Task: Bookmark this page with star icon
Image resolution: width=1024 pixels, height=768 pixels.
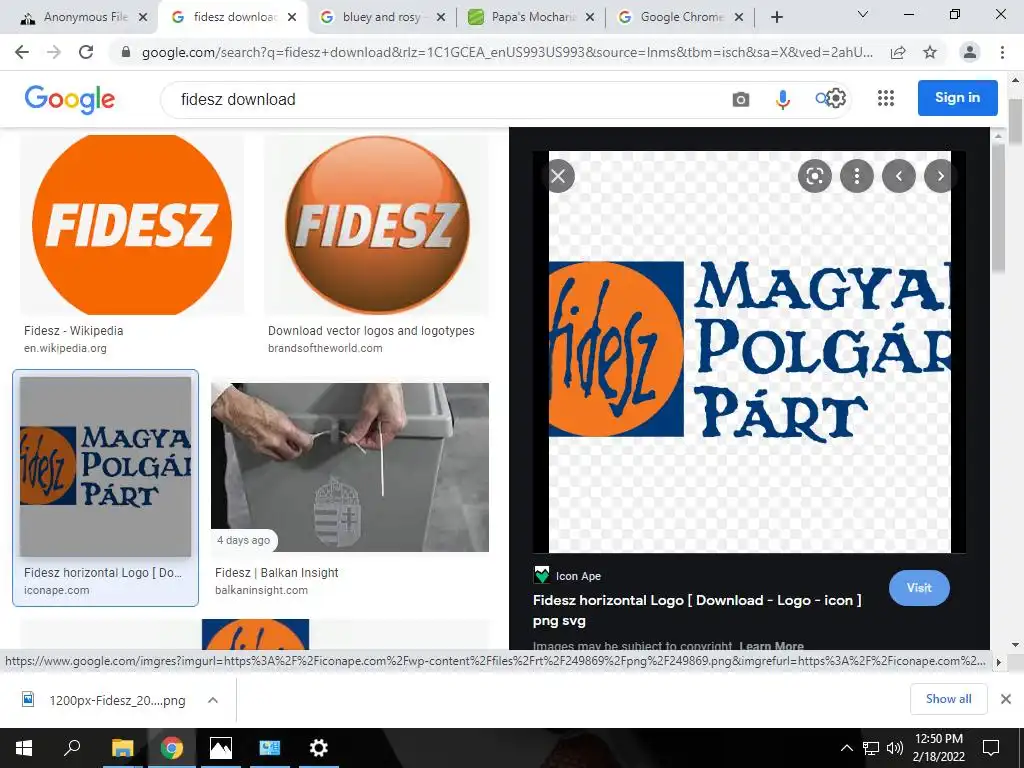Action: click(x=930, y=52)
